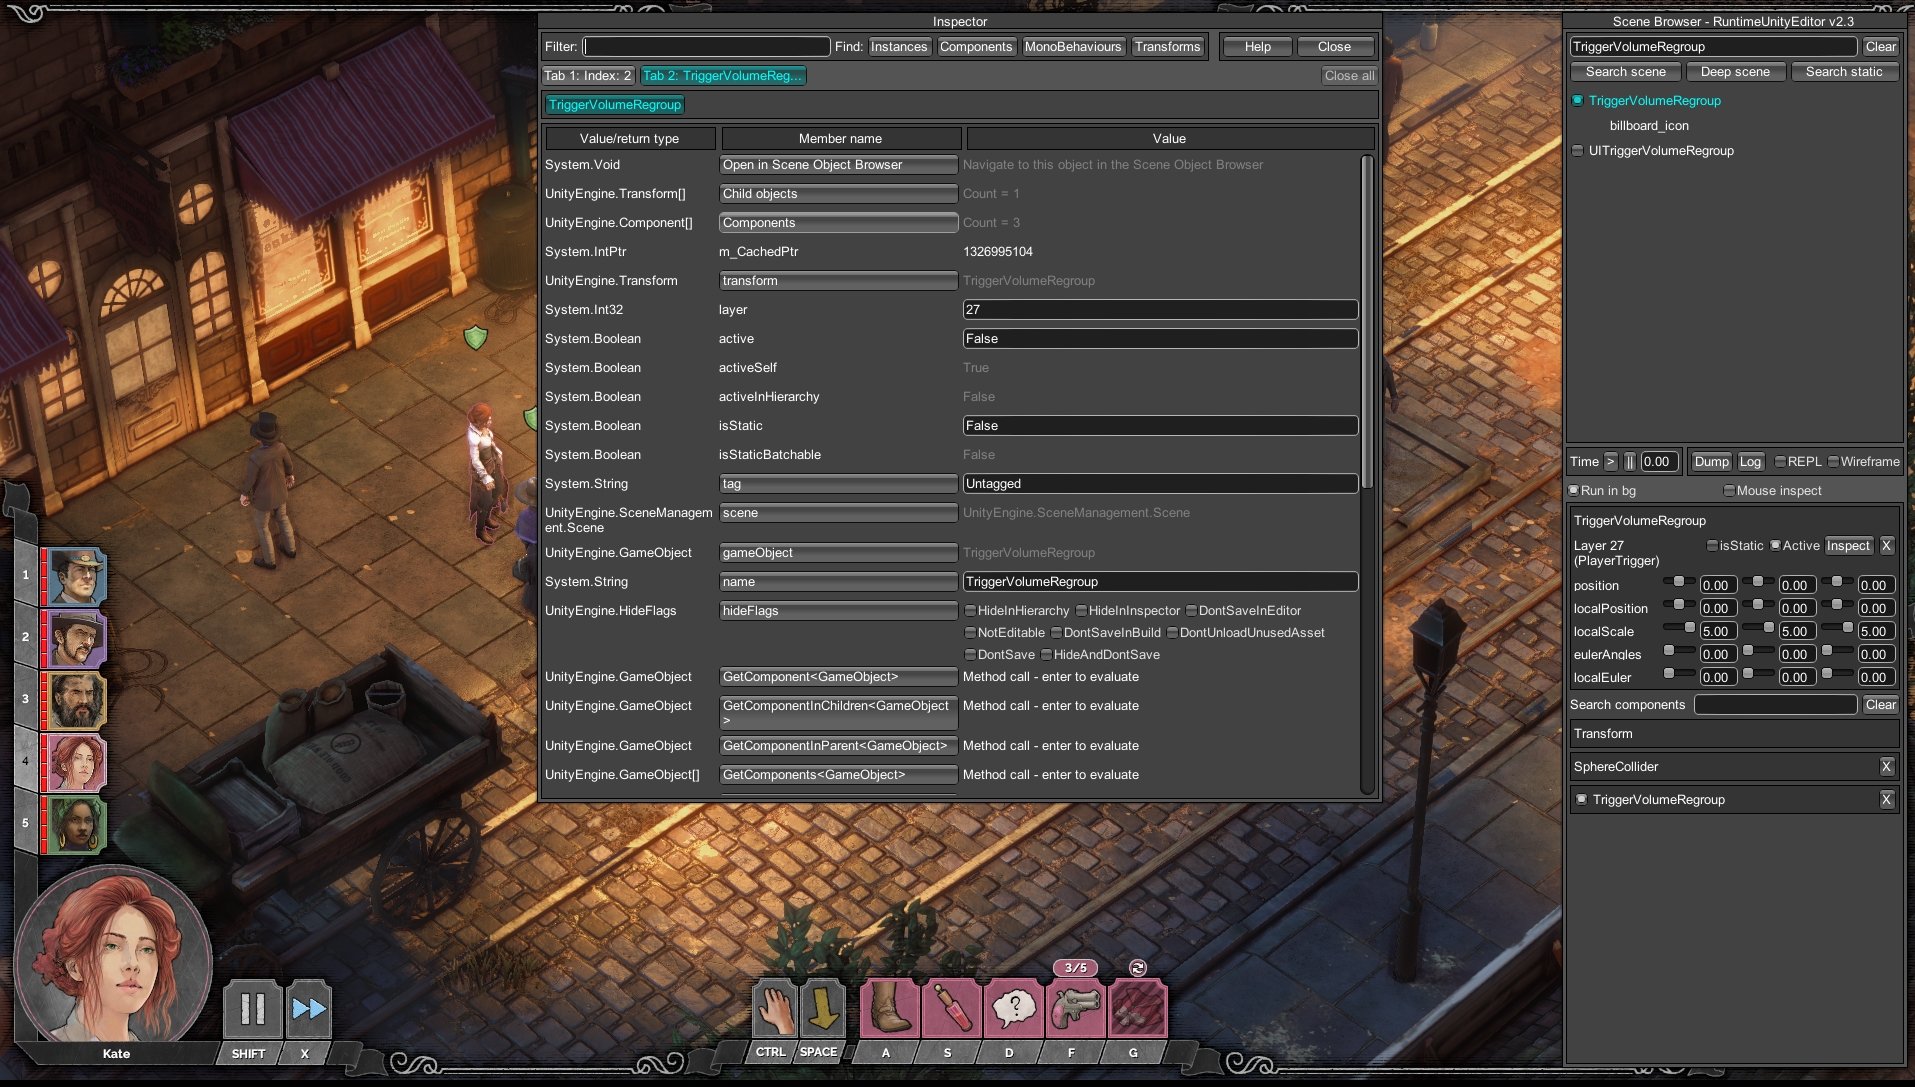This screenshot has height=1087, width=1915.
Task: Select character 2 portrait with mustache
Action: [x=75, y=639]
